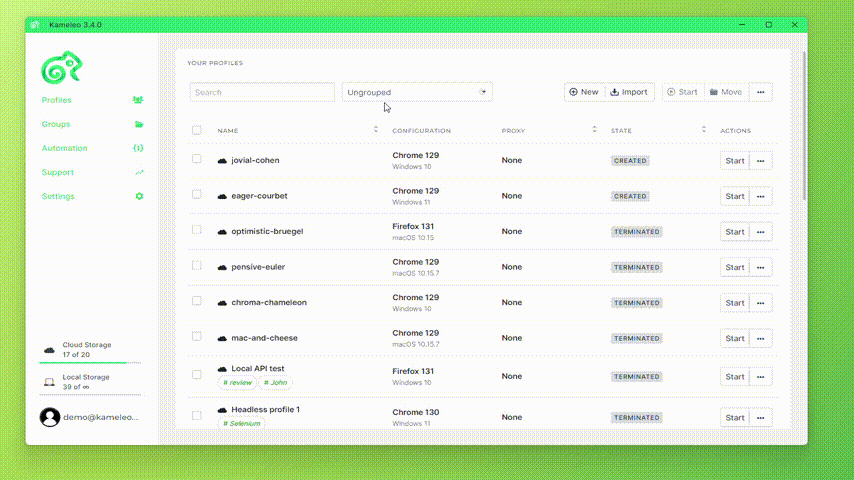The image size is (854, 480).
Task: Click the #John tag on Local API test
Action: pyautogui.click(x=276, y=382)
